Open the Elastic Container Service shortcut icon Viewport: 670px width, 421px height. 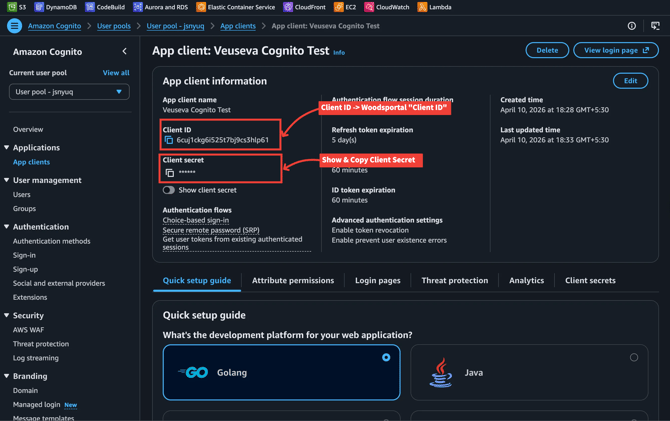click(201, 7)
